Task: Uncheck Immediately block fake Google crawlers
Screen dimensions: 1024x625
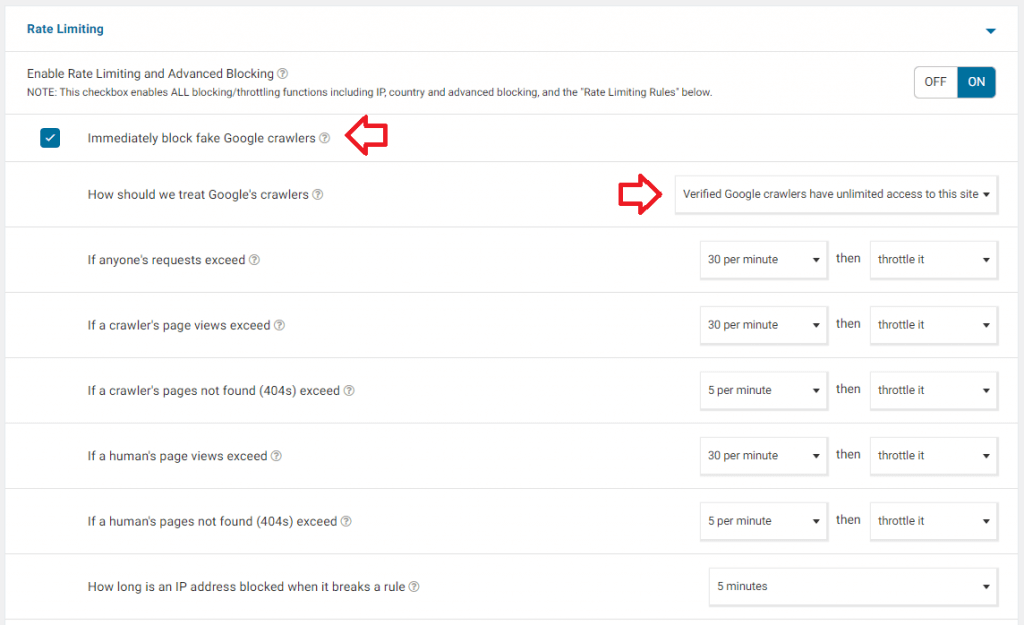Action: tap(50, 138)
